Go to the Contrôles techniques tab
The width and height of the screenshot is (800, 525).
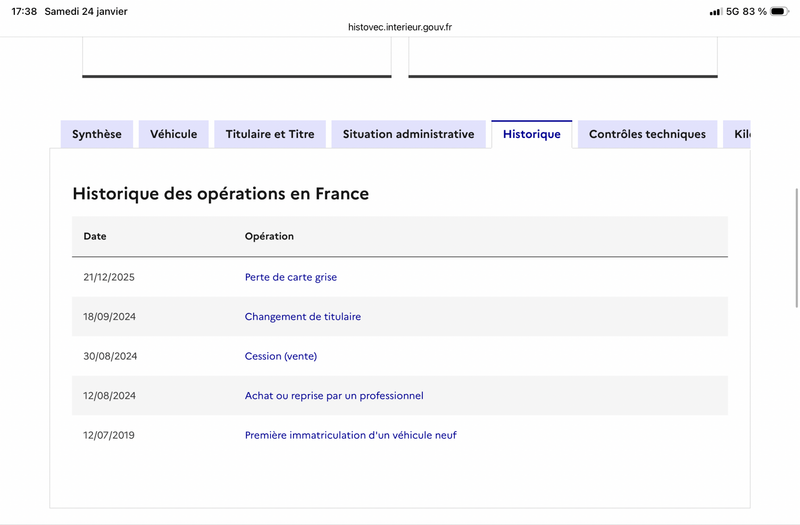[x=647, y=134]
